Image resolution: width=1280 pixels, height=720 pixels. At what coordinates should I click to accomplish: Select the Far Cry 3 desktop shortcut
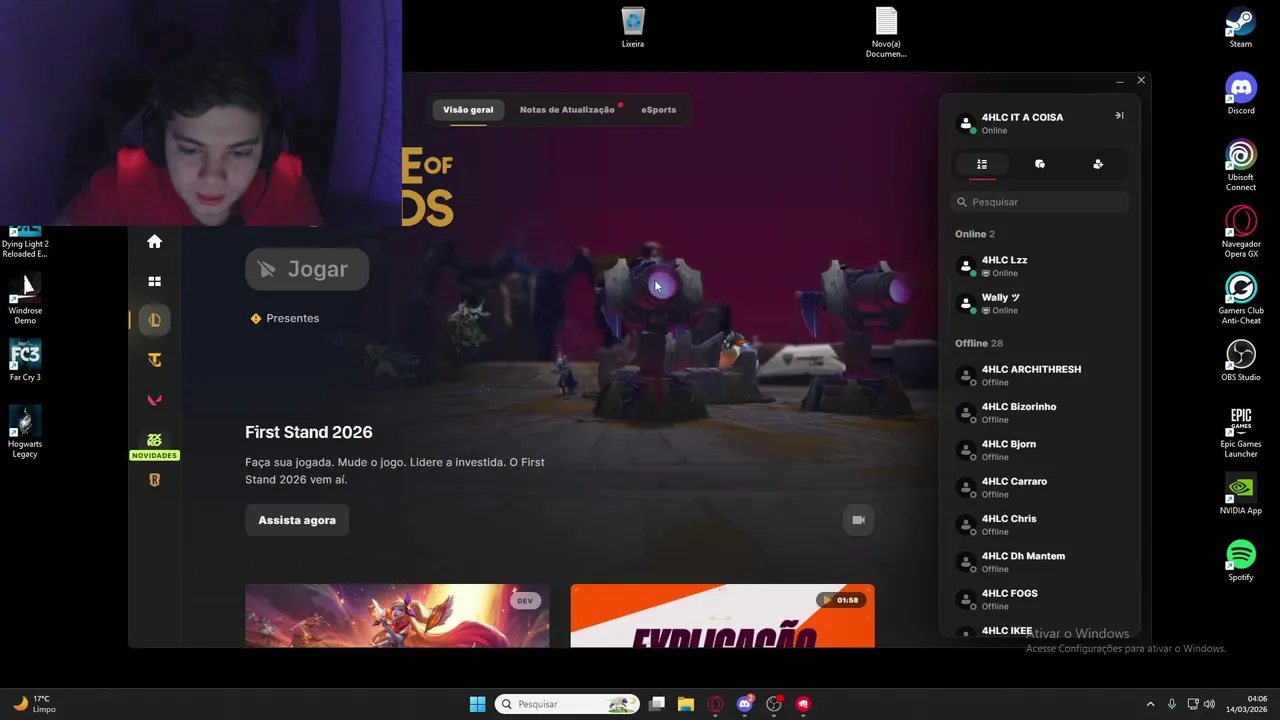point(25,361)
